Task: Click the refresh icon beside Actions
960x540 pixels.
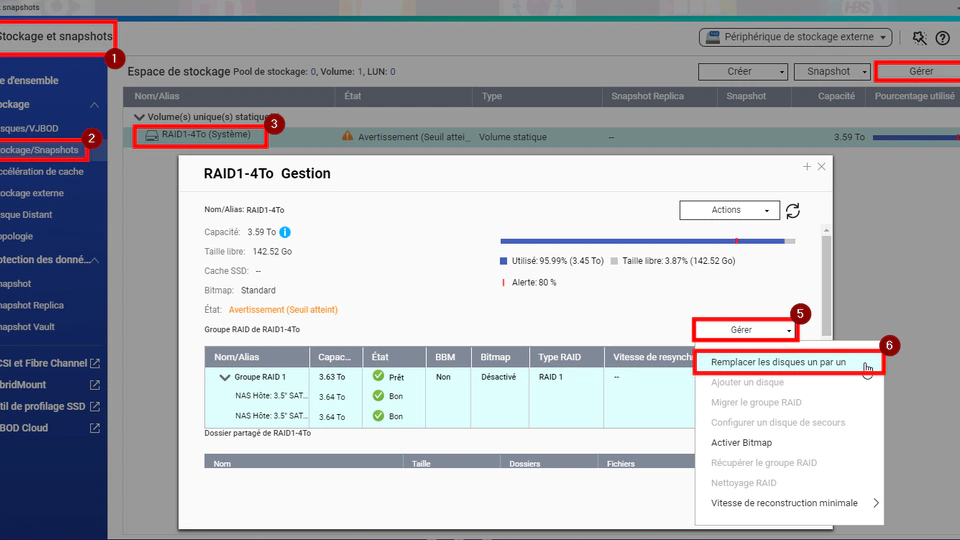Action: click(x=793, y=211)
